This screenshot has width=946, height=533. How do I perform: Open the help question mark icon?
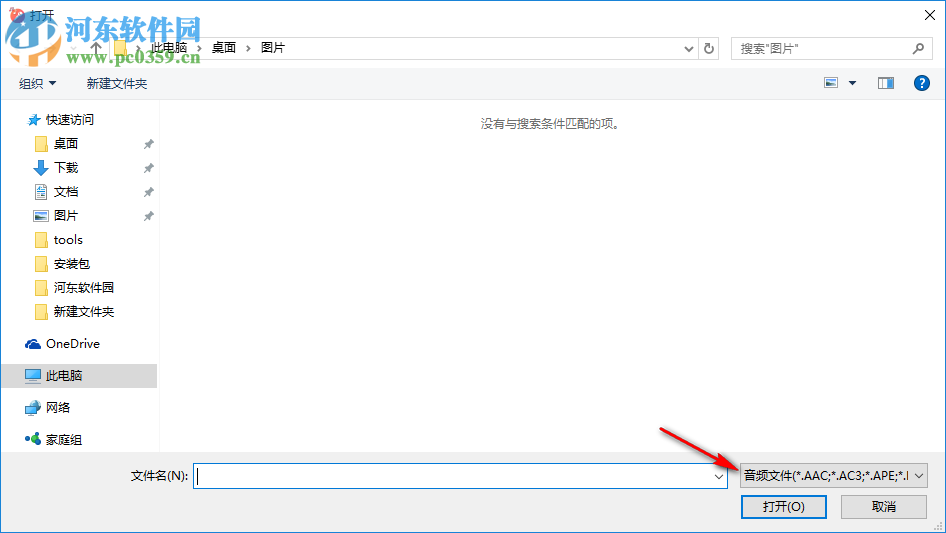coord(921,83)
